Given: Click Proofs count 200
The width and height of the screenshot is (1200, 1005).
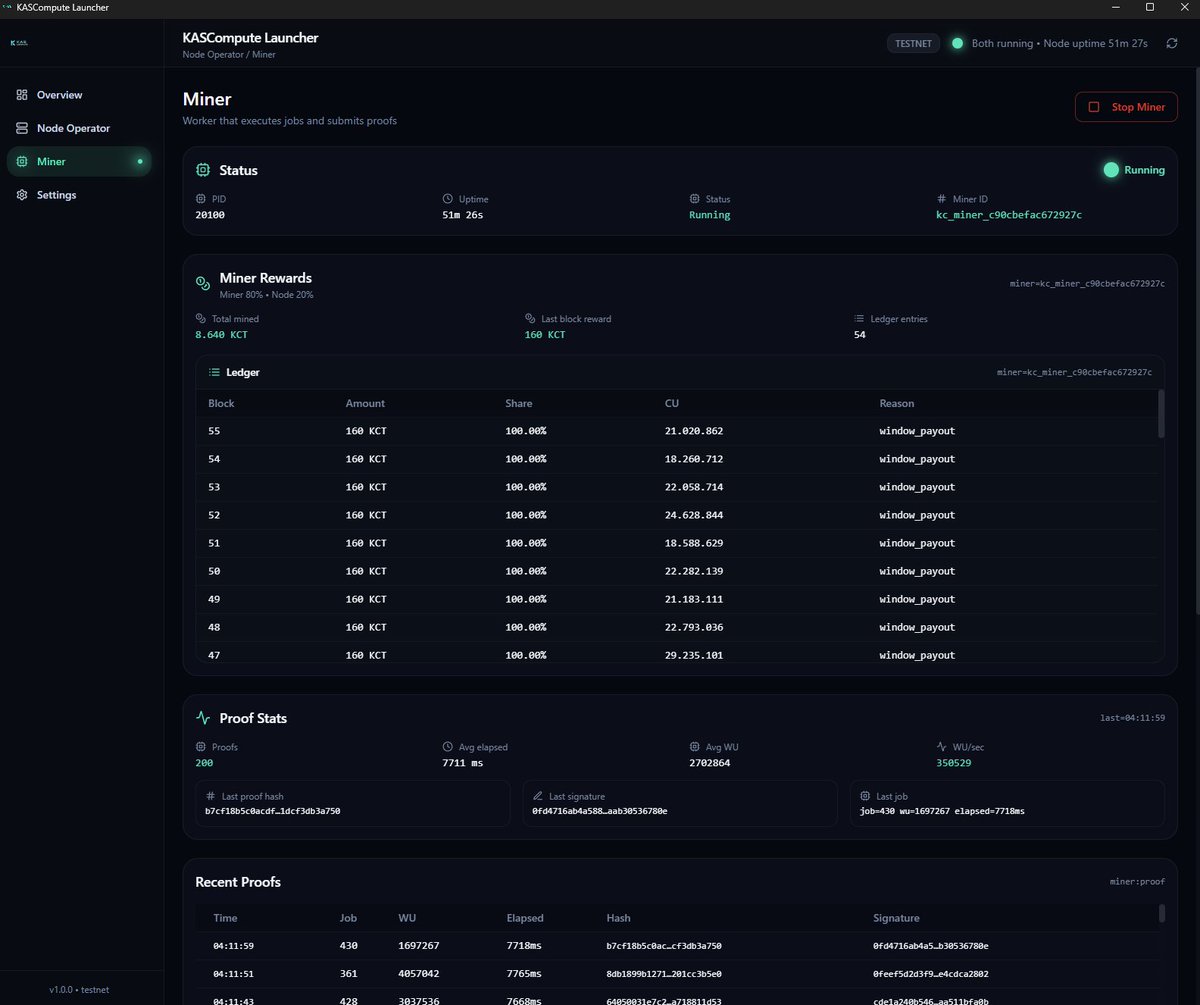Looking at the screenshot, I should coord(204,763).
